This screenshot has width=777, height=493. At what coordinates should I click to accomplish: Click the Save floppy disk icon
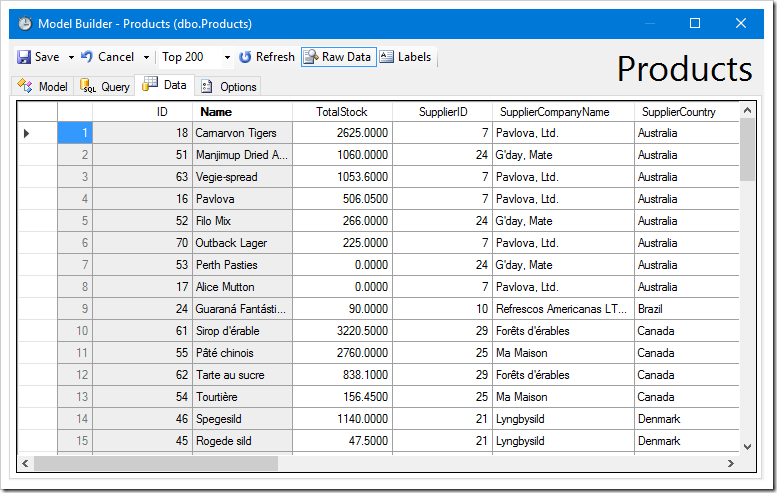[x=24, y=57]
